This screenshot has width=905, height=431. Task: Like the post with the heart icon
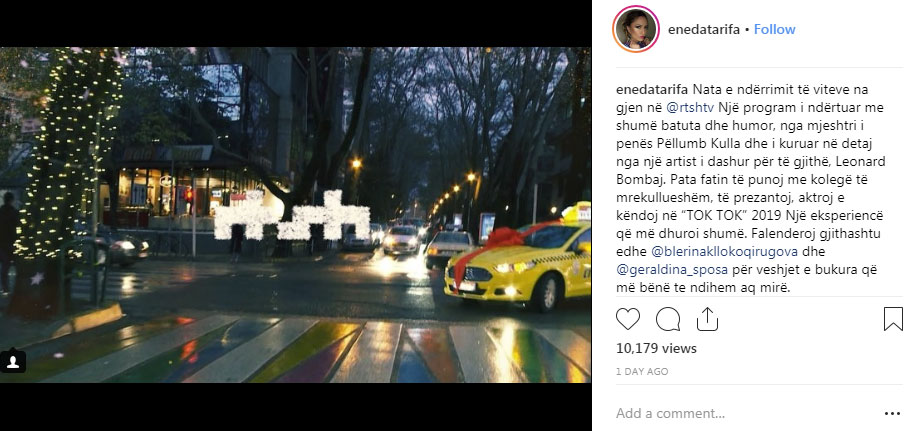[x=628, y=319]
